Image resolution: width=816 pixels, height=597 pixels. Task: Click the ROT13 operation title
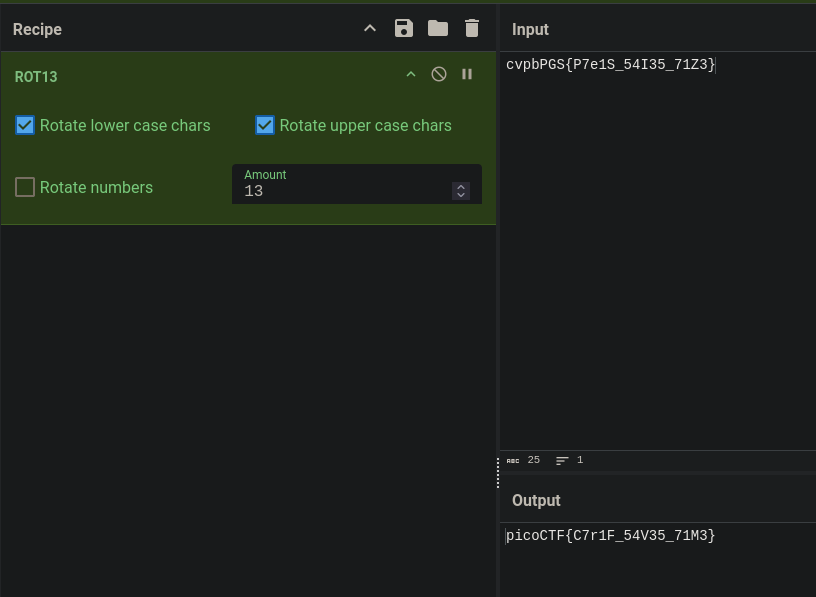coord(36,77)
